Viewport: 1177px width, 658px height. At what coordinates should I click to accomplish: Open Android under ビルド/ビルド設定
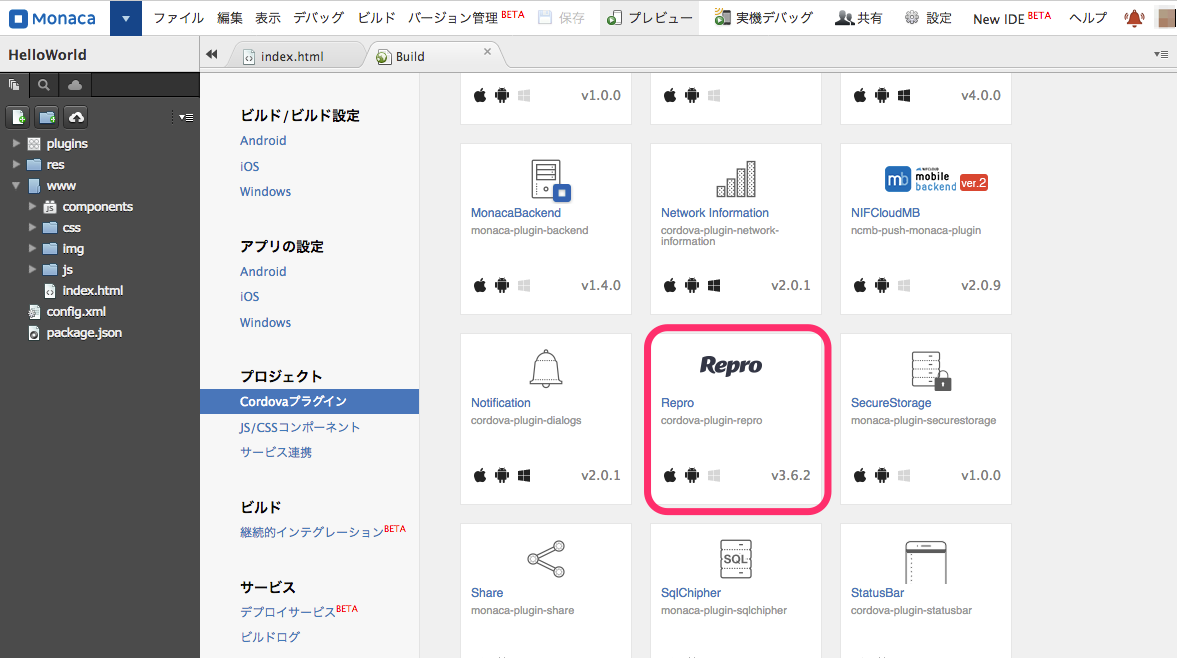tap(263, 140)
